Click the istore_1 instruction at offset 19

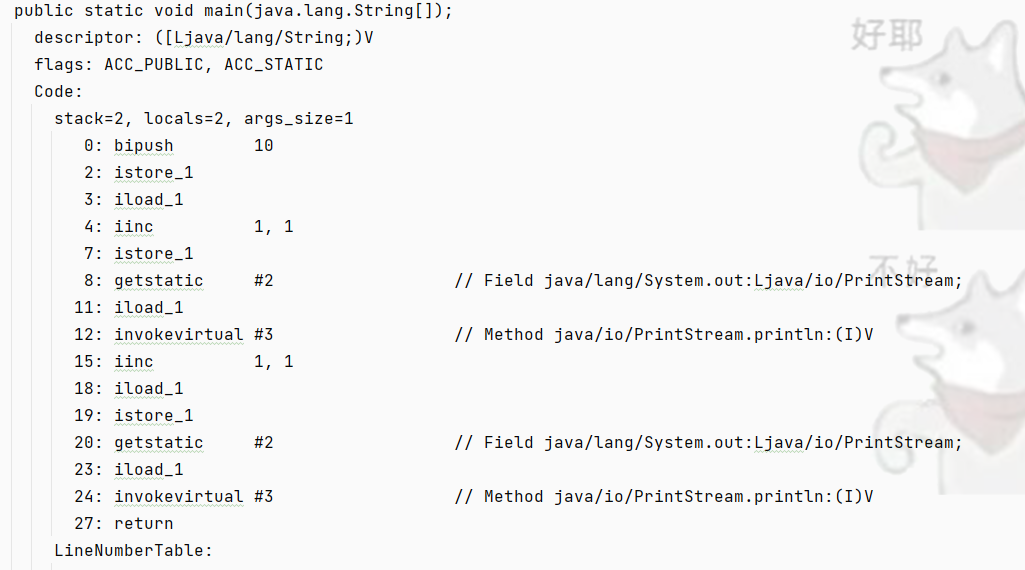[154, 416]
